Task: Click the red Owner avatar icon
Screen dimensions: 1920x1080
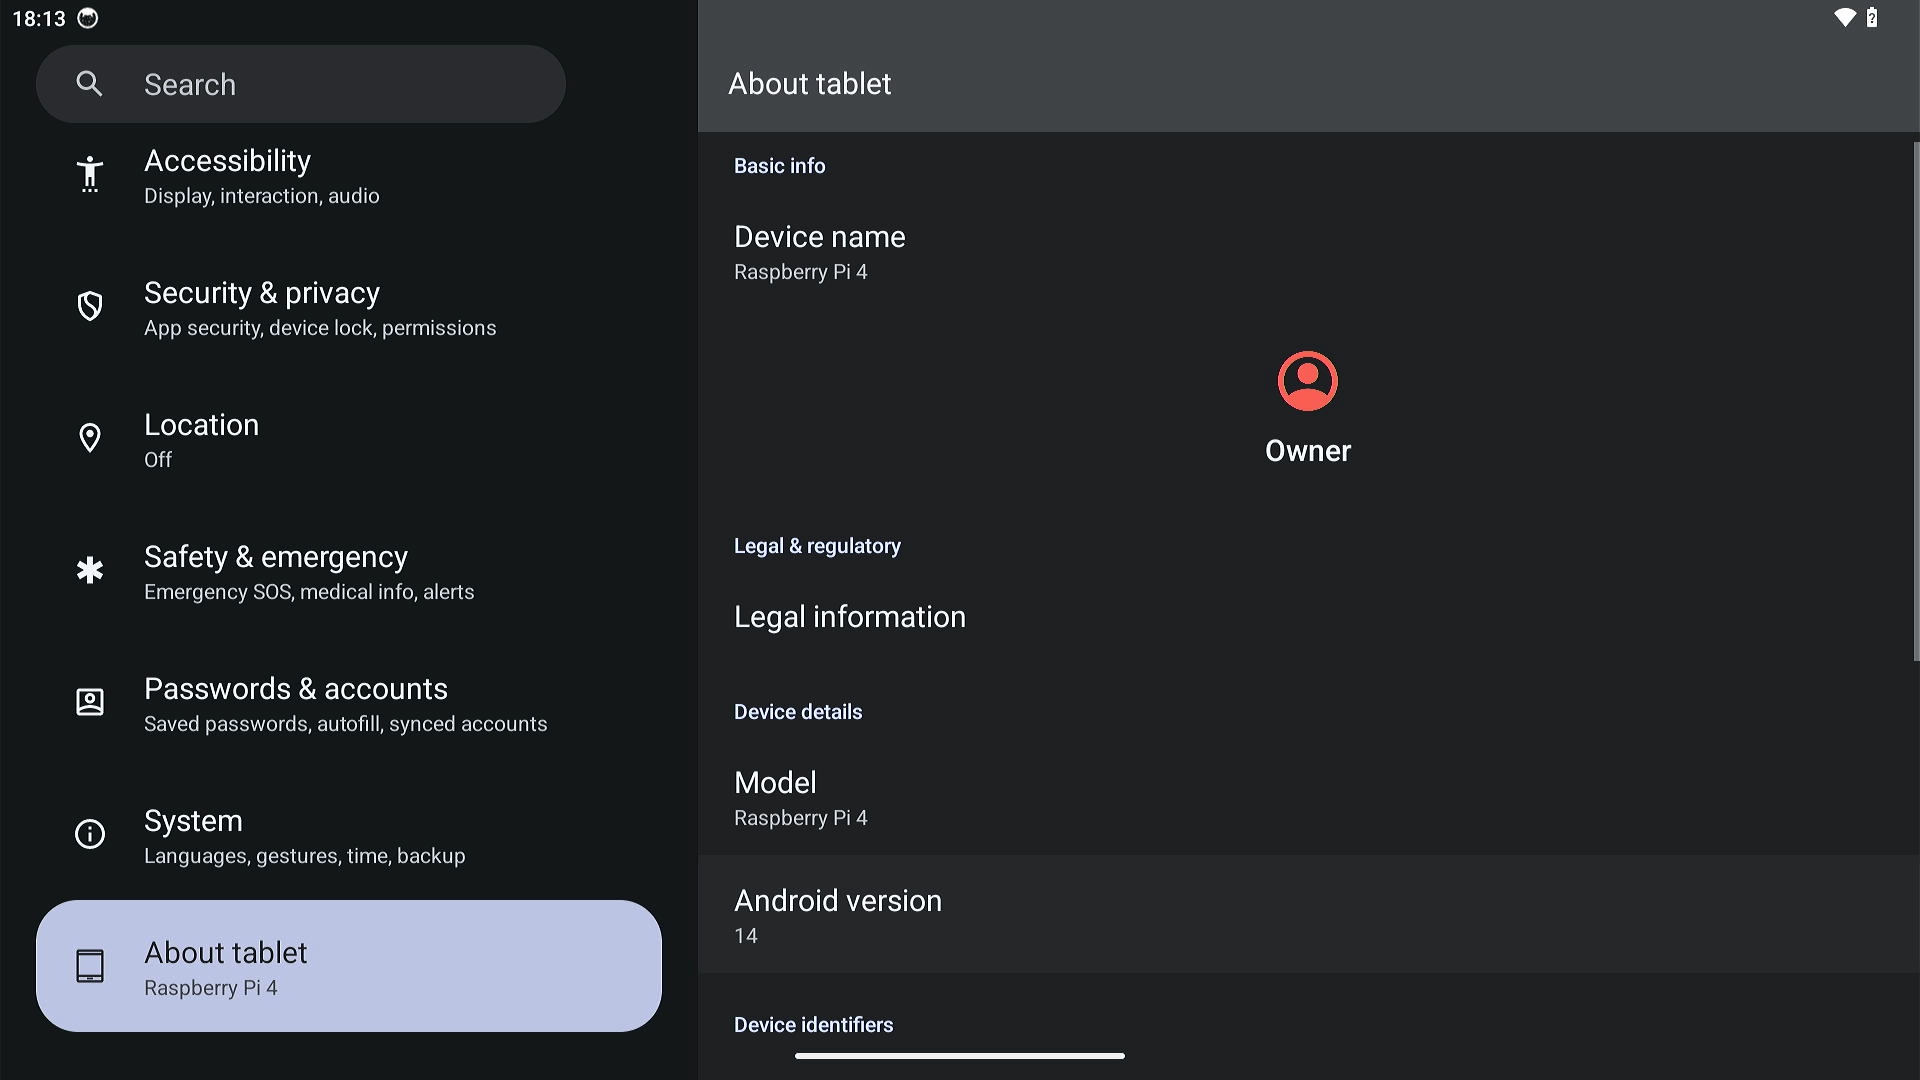Action: [x=1307, y=381]
